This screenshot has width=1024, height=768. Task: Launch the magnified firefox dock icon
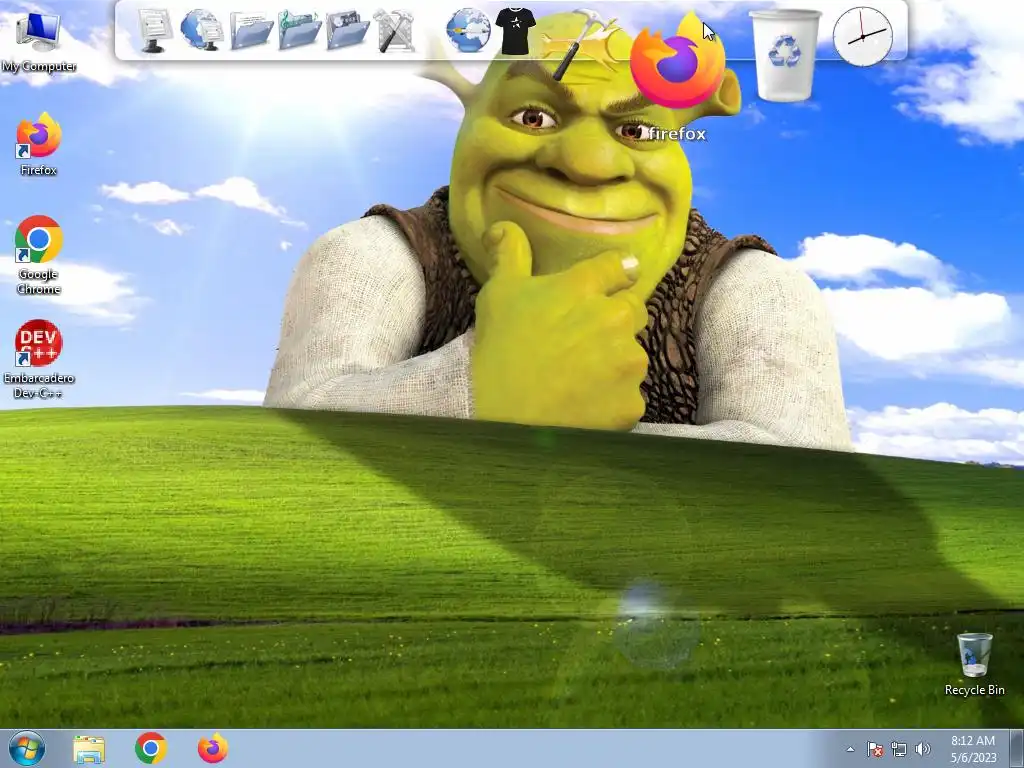677,61
